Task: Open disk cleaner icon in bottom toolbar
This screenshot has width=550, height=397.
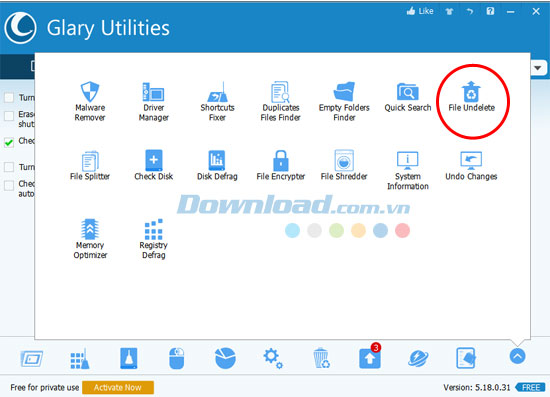Action: point(129,358)
